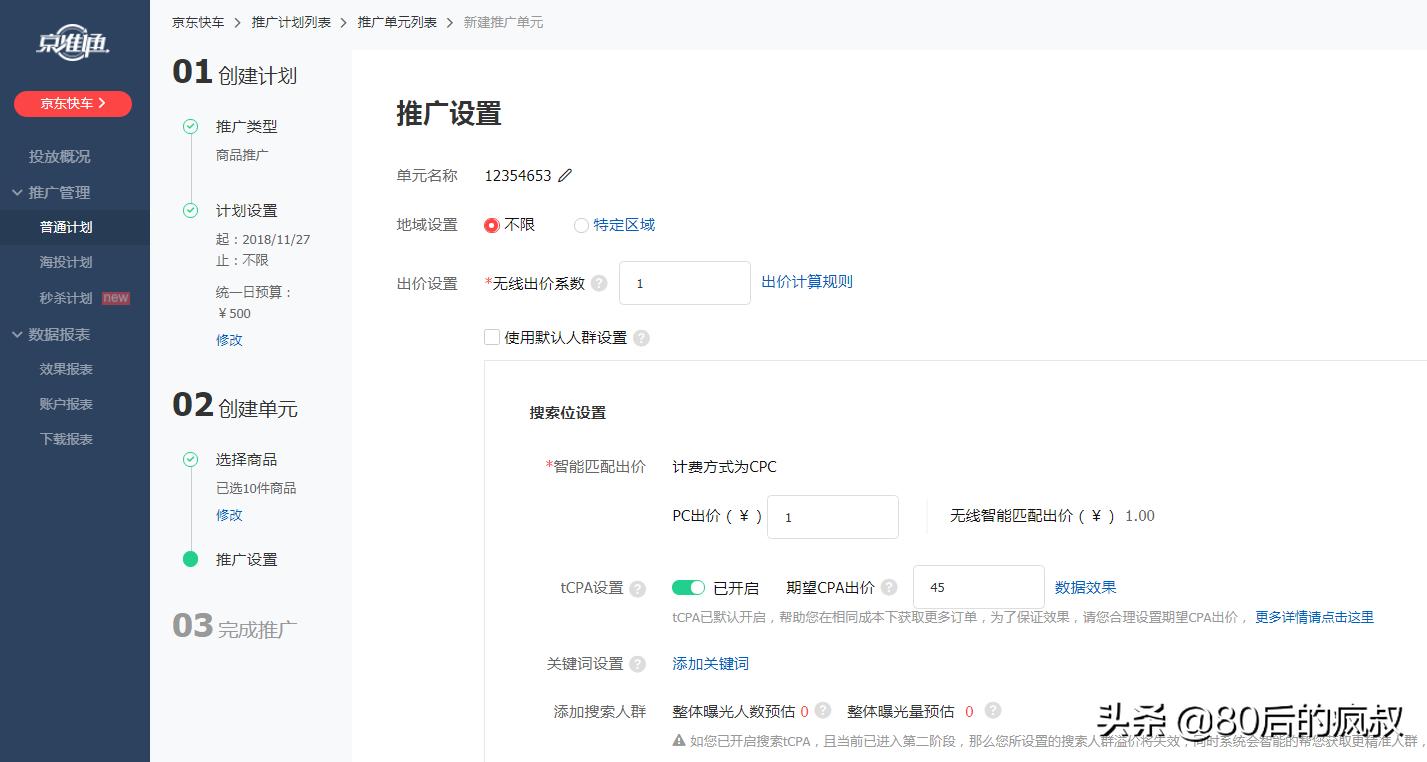Click the 京准通 logo at top left
Image resolution: width=1427 pixels, height=762 pixels.
(x=70, y=43)
